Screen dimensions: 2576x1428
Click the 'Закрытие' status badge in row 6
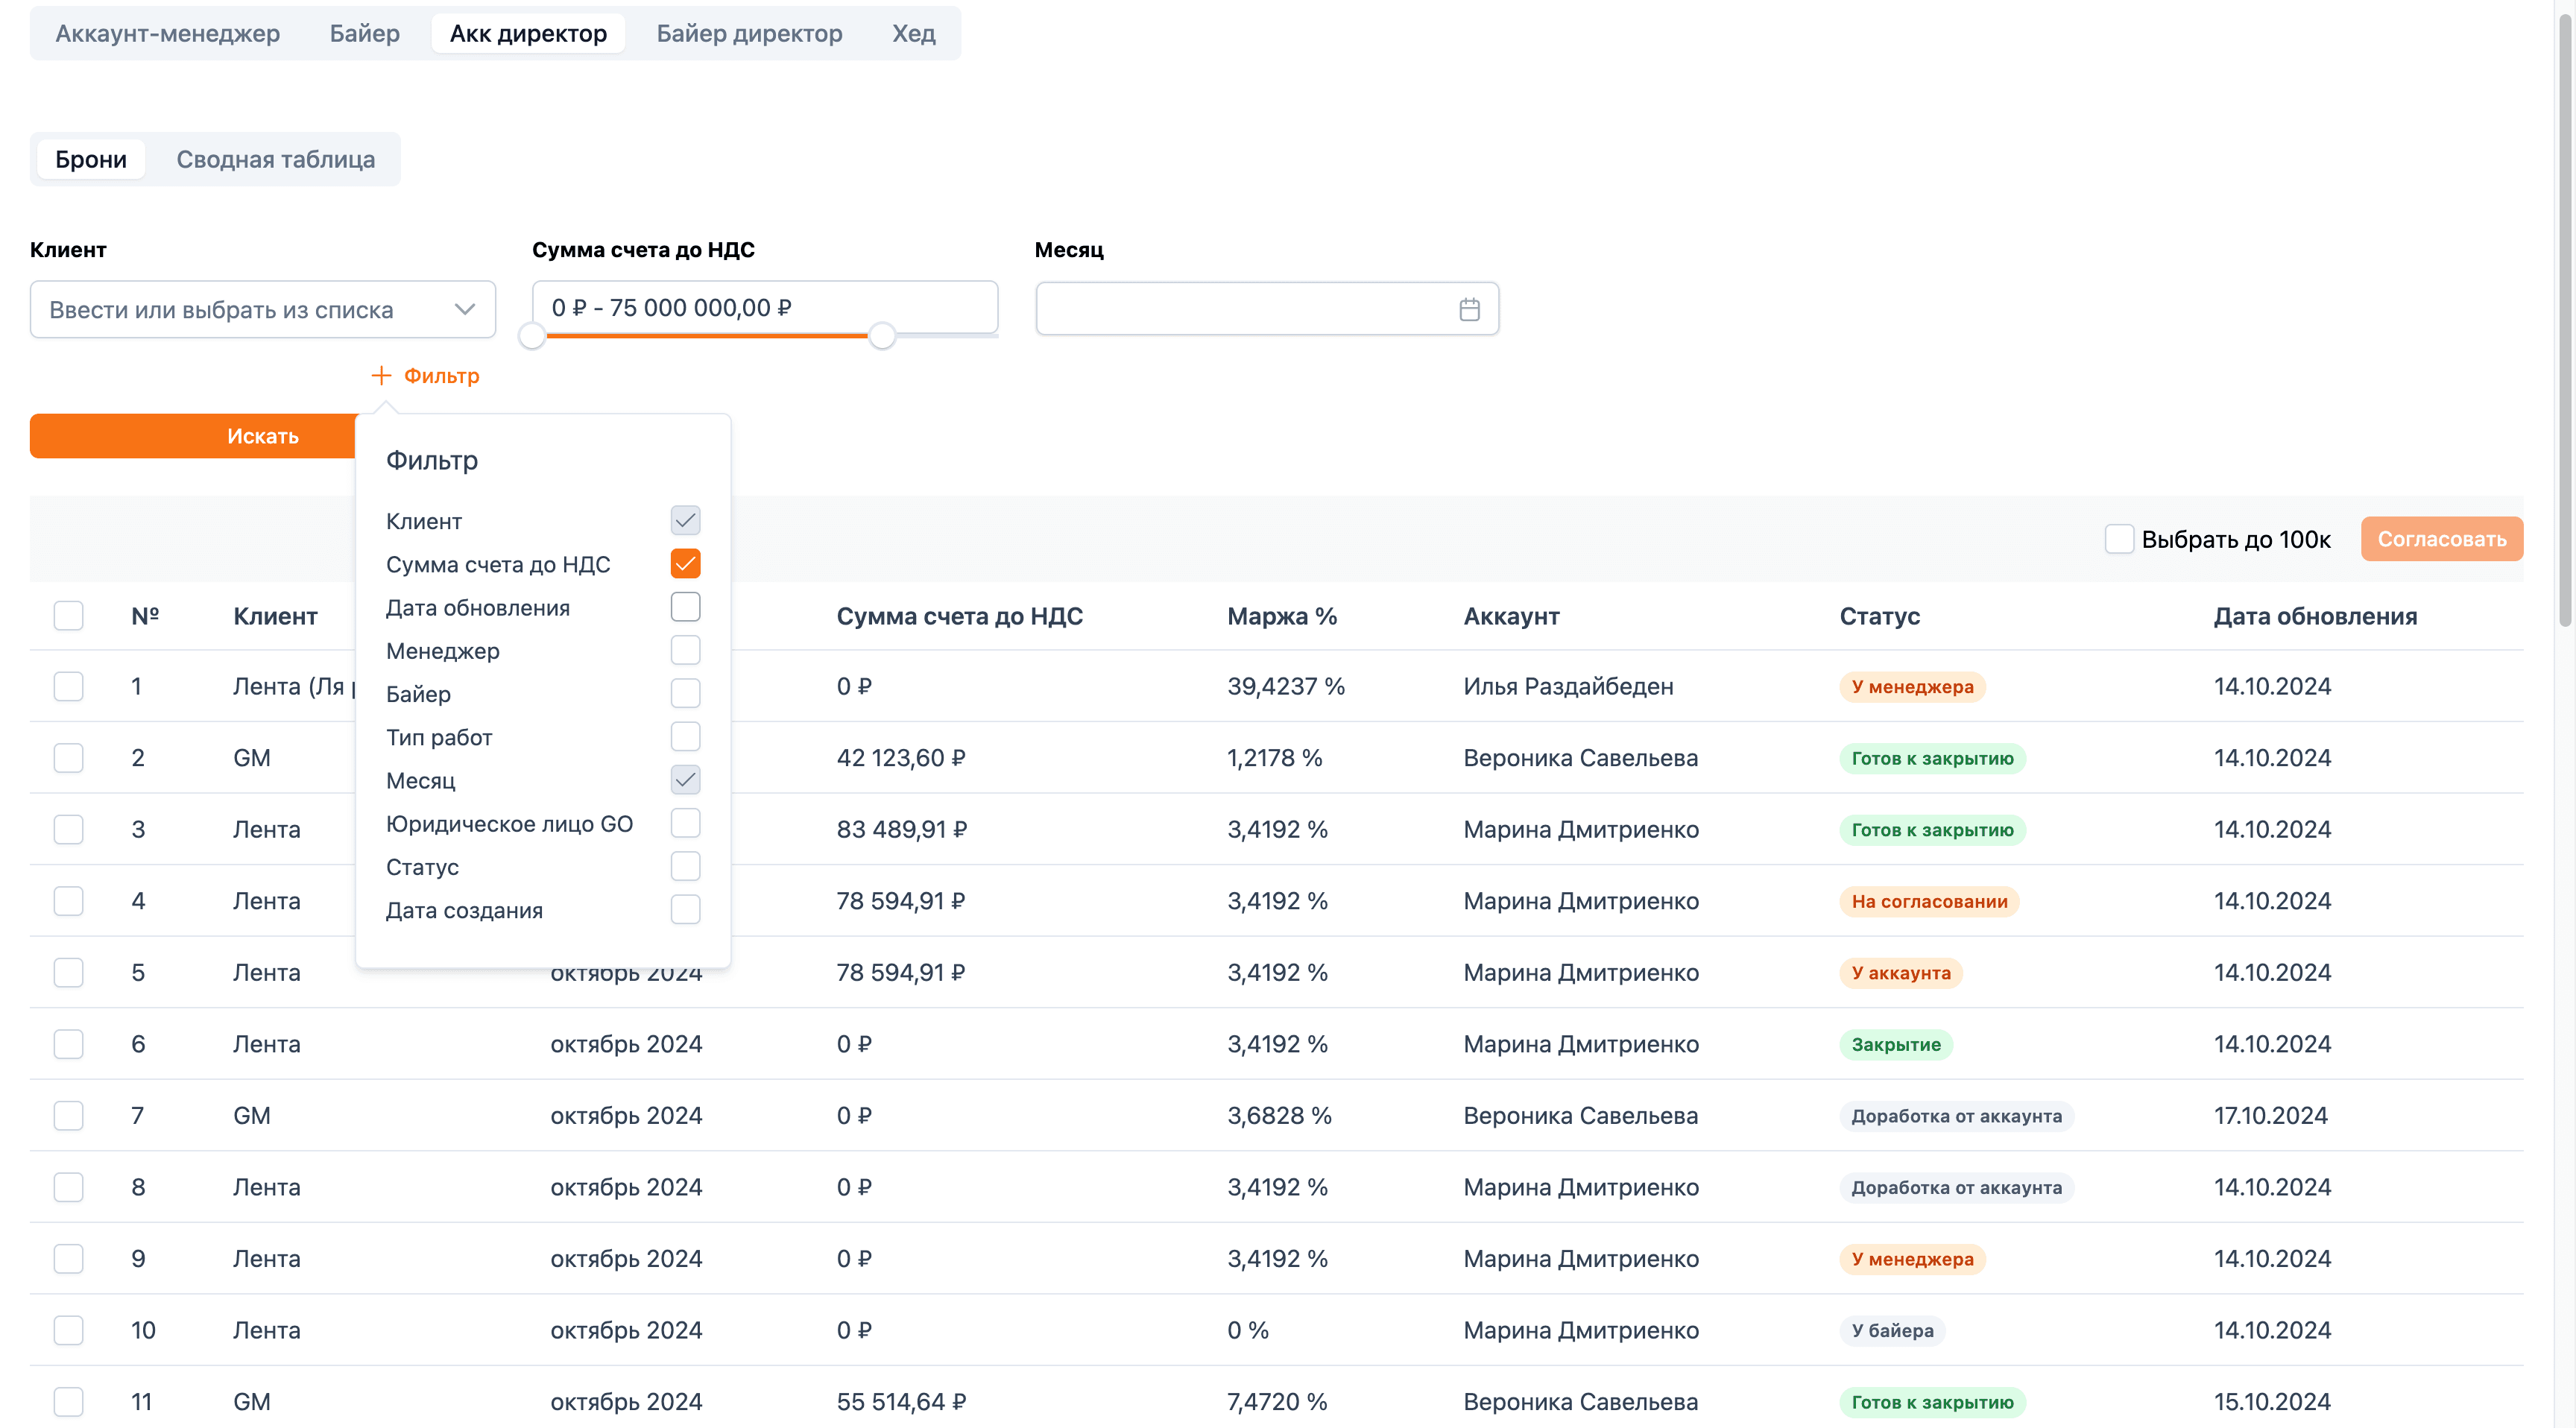coord(1896,1044)
